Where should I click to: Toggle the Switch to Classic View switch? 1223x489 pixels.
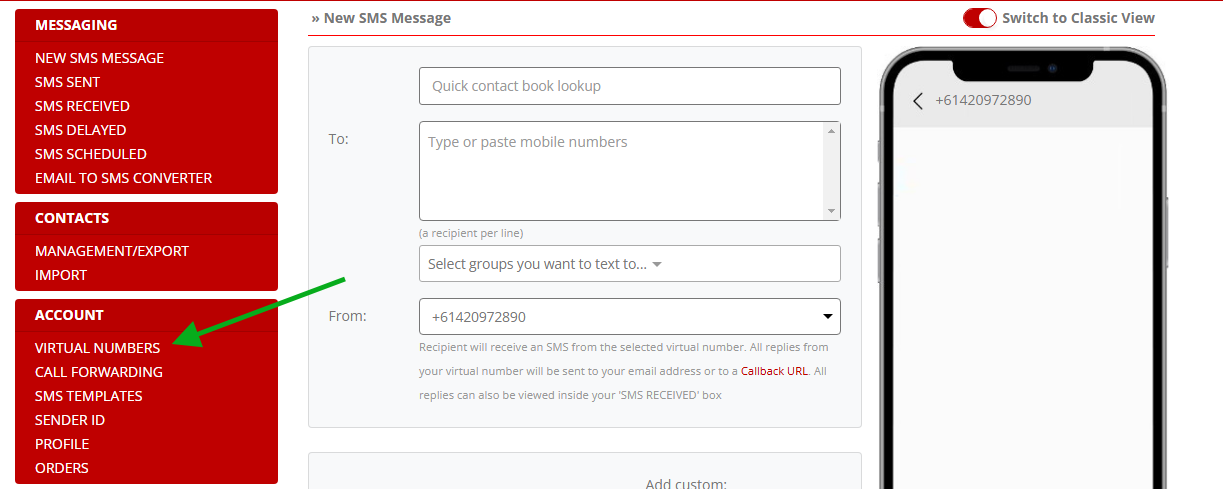[980, 18]
